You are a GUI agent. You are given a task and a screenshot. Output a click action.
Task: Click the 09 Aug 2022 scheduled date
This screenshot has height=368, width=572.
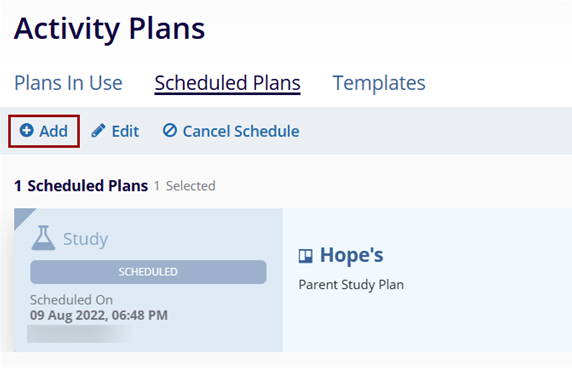(99, 315)
